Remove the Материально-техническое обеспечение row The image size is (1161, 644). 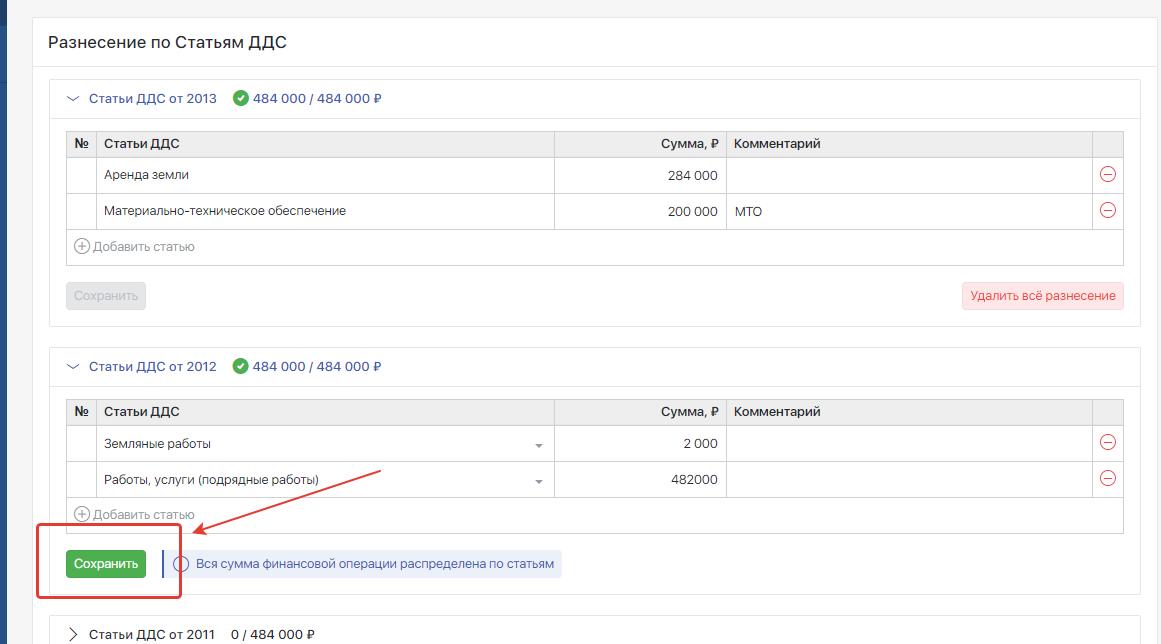tap(1107, 211)
